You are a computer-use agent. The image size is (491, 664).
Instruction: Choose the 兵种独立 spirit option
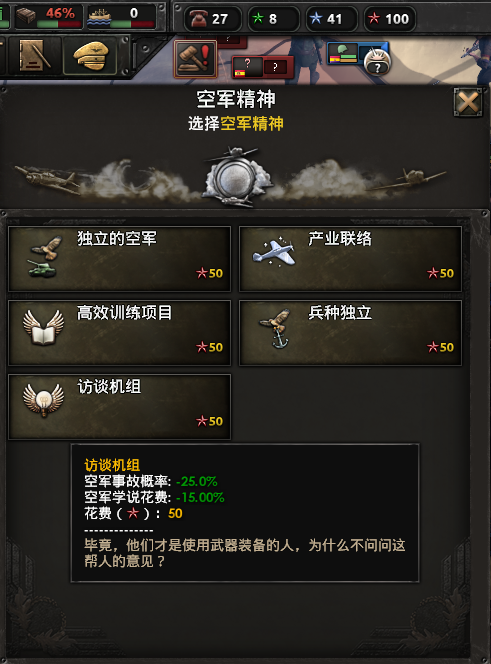point(350,333)
